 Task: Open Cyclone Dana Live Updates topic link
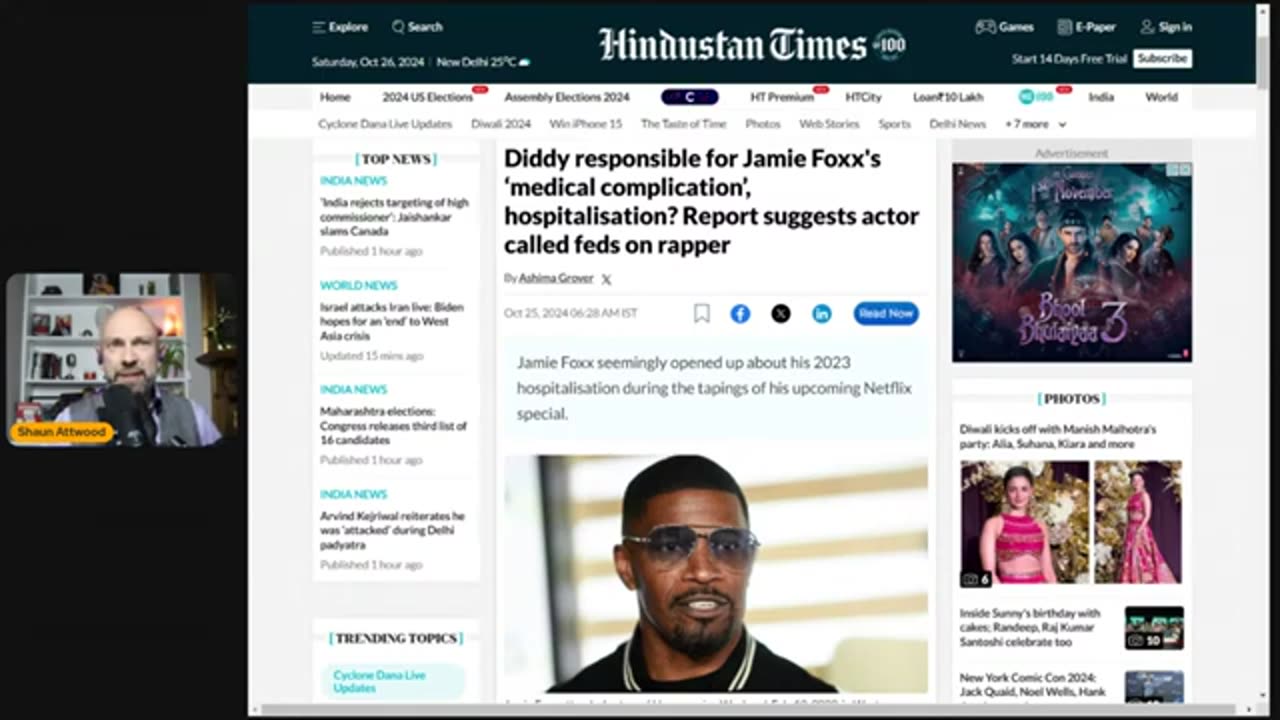[385, 124]
